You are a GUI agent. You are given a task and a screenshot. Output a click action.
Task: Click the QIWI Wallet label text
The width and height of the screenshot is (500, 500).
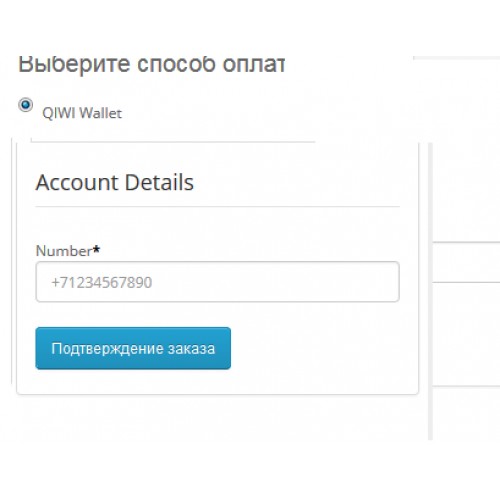coord(82,113)
